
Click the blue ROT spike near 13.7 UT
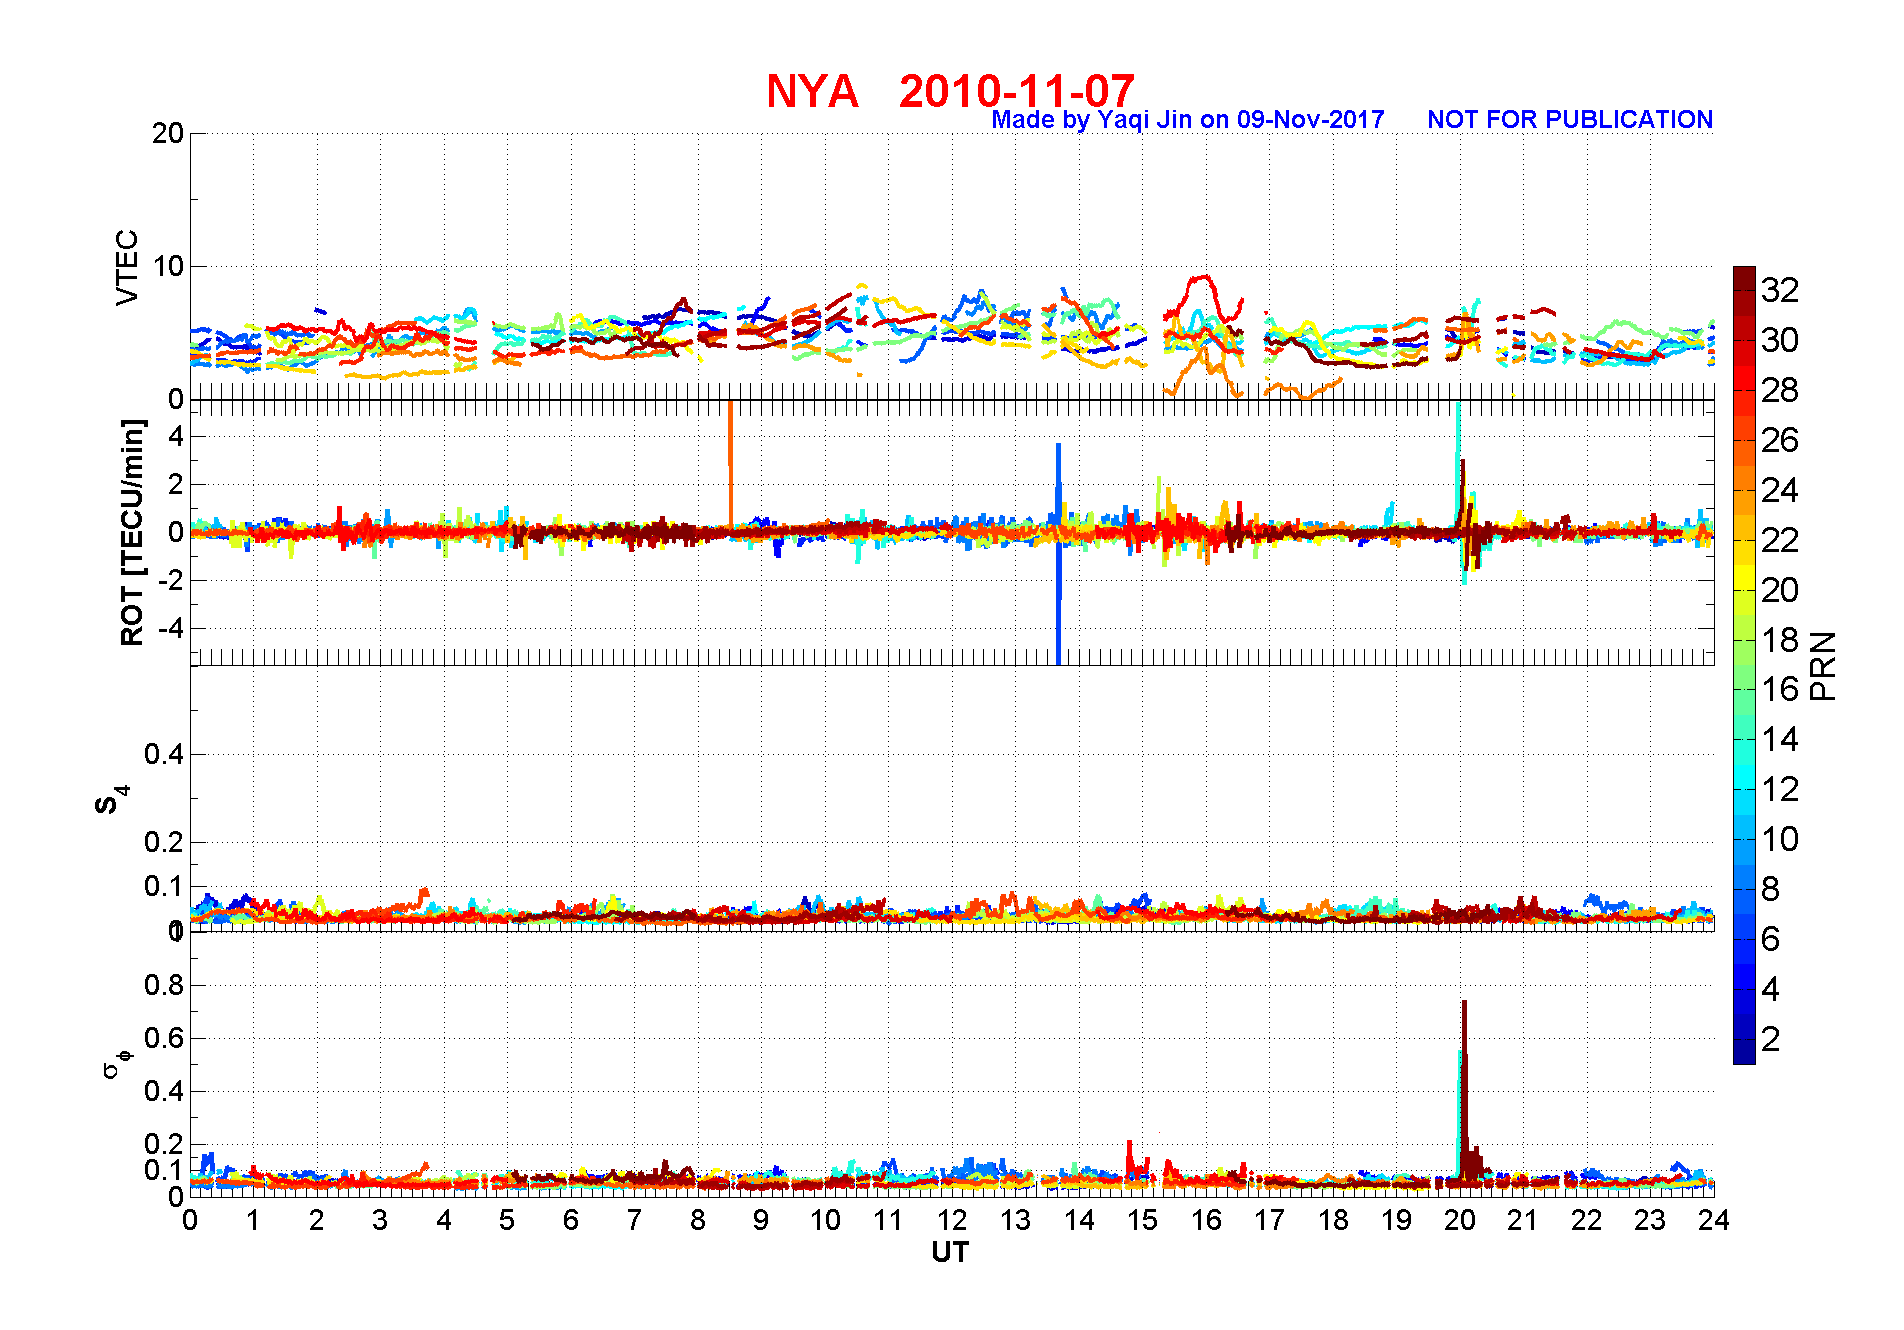[1058, 553]
